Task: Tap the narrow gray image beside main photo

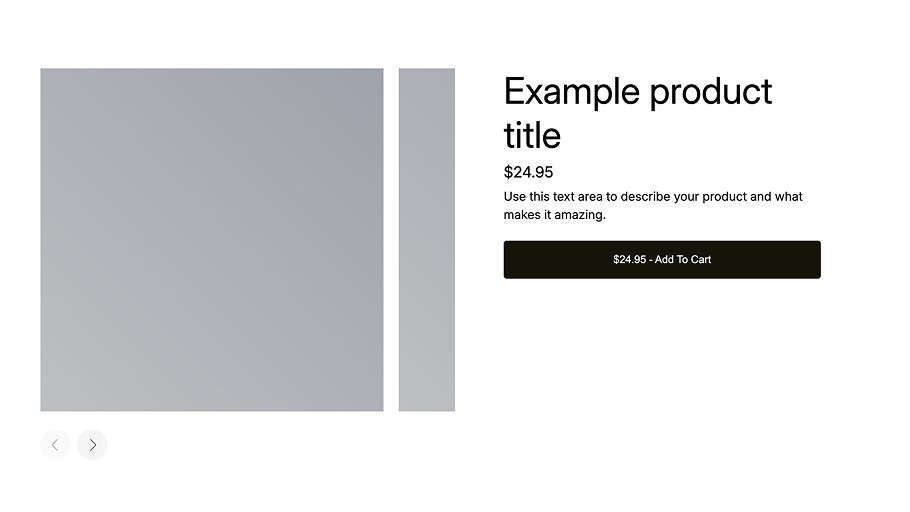Action: click(x=427, y=240)
